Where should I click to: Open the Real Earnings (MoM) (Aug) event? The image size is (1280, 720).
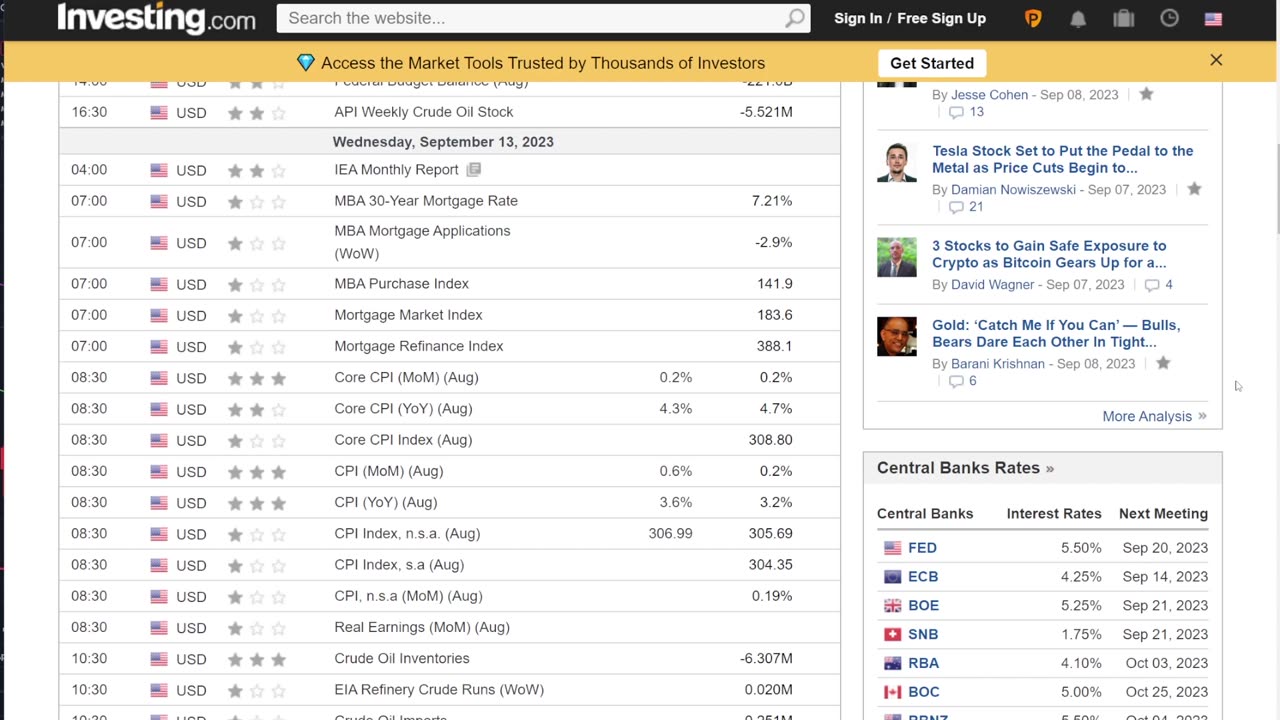[422, 627]
